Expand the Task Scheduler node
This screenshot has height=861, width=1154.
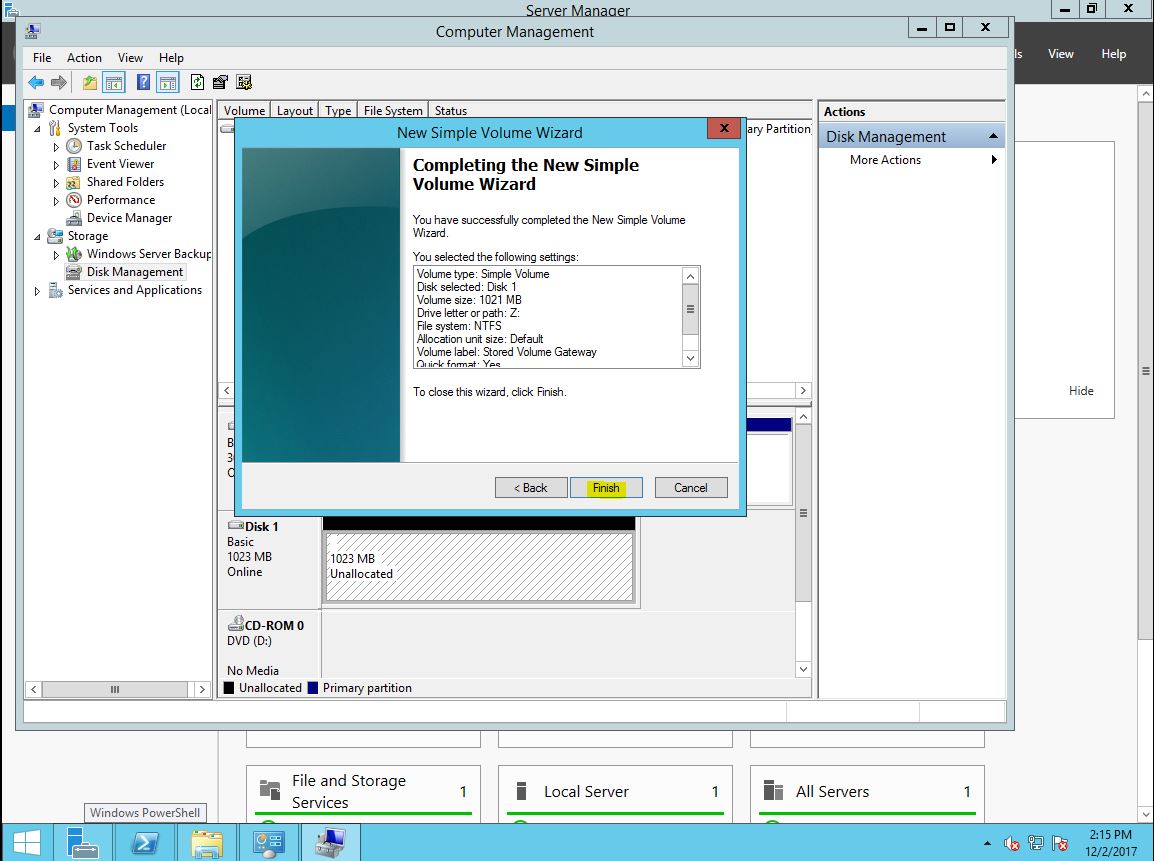coord(57,147)
